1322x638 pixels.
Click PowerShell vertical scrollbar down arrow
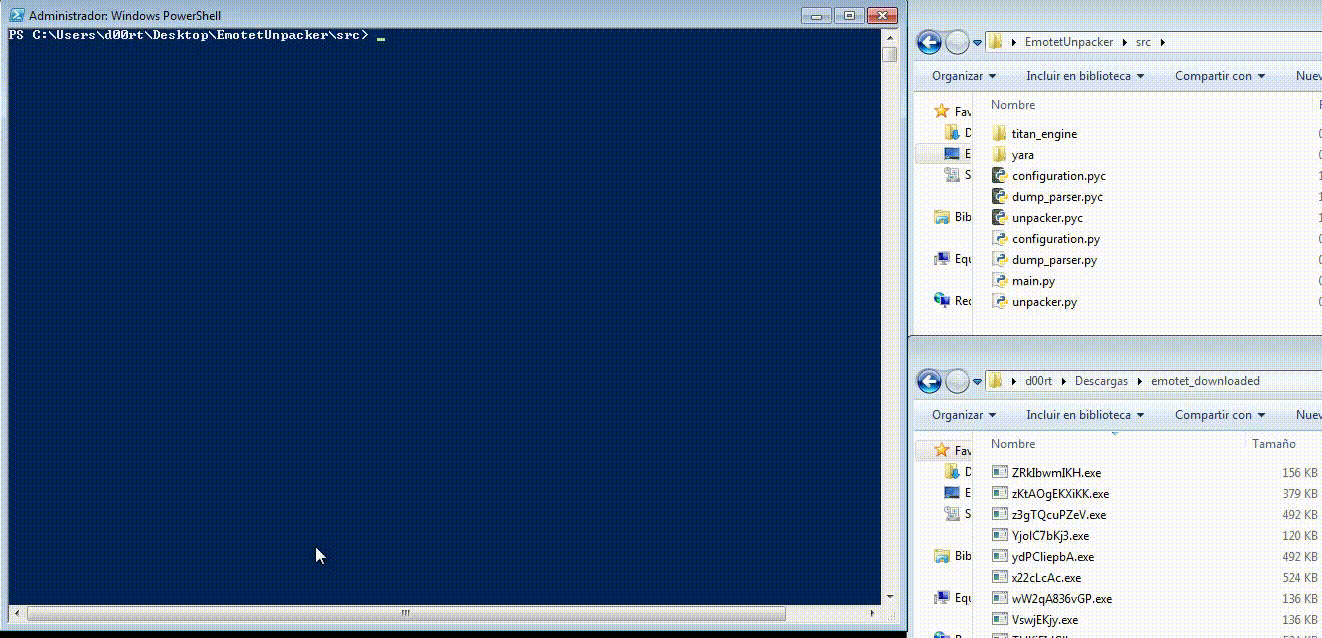pyautogui.click(x=889, y=597)
